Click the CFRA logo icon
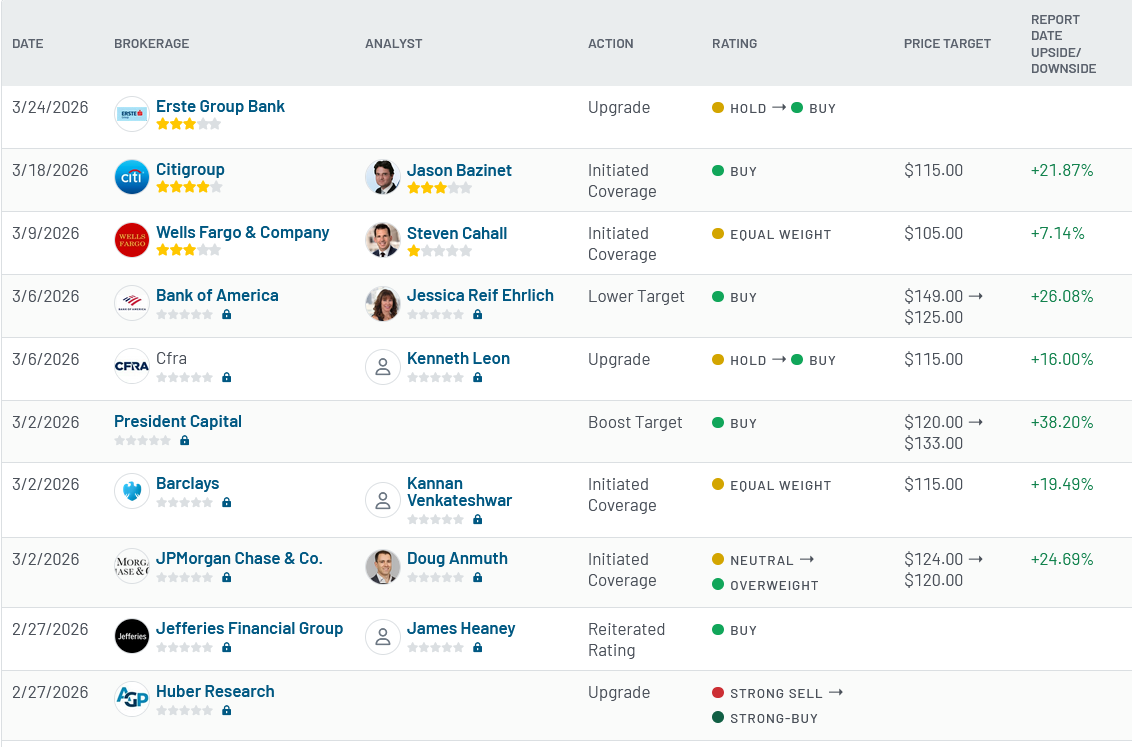Screen dimensions: 1132x747 (x=132, y=366)
